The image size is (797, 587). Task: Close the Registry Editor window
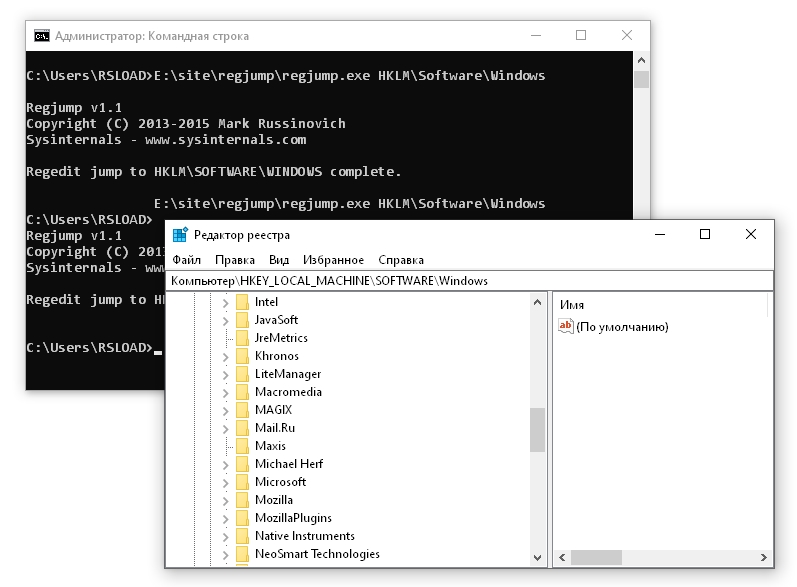click(751, 234)
